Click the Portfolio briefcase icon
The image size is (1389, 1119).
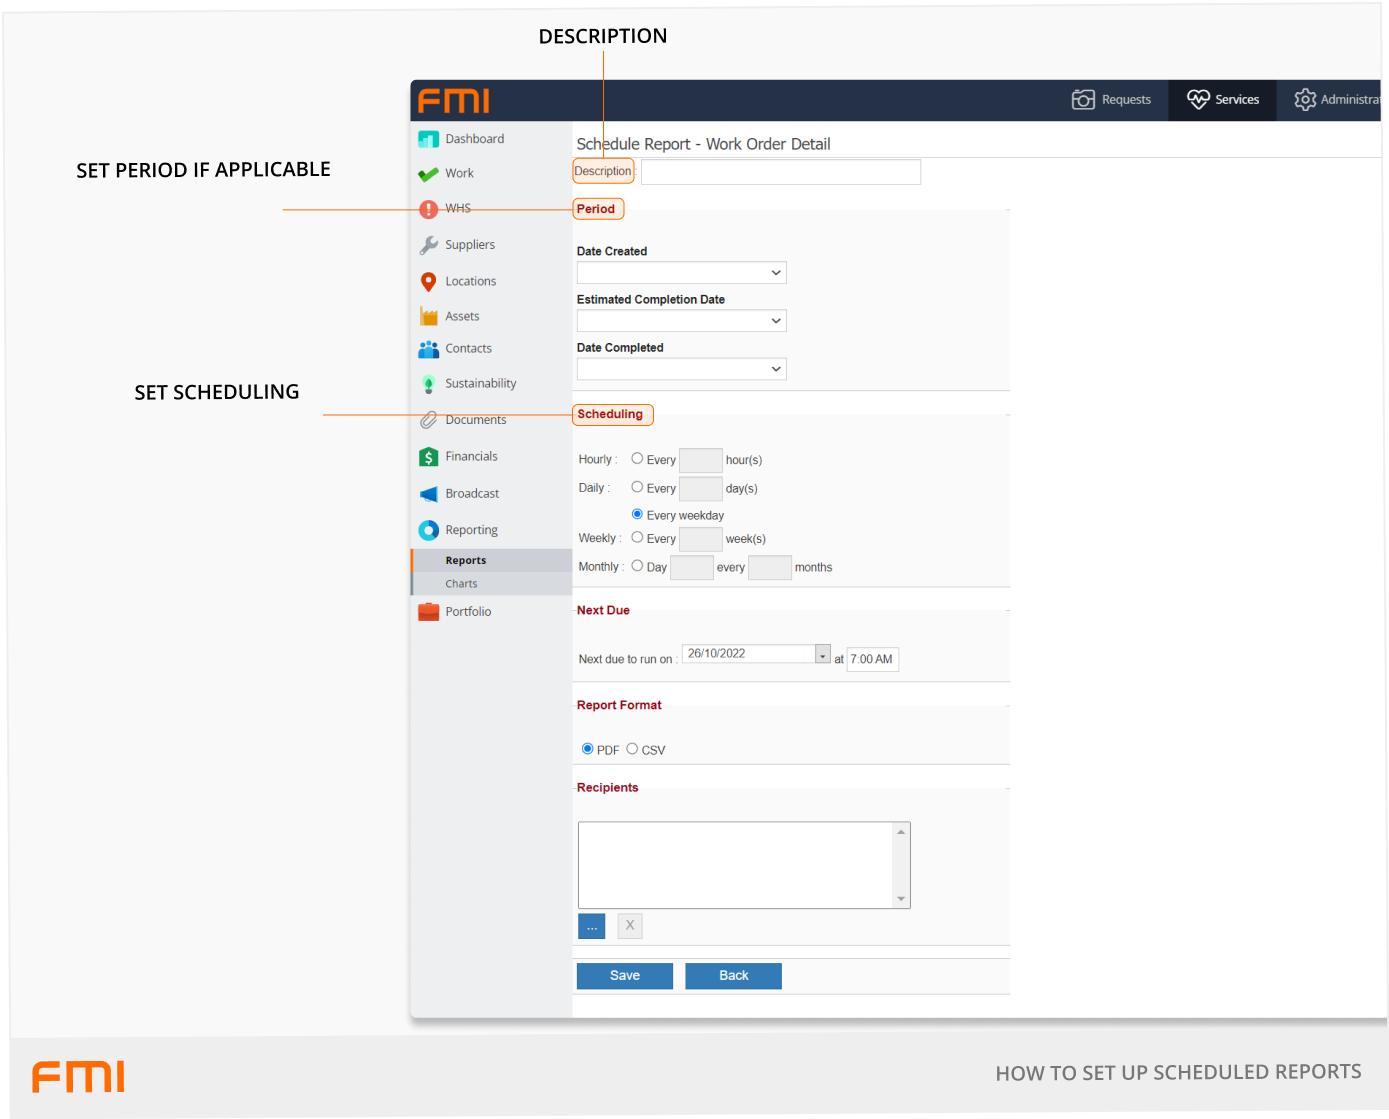pyautogui.click(x=428, y=612)
